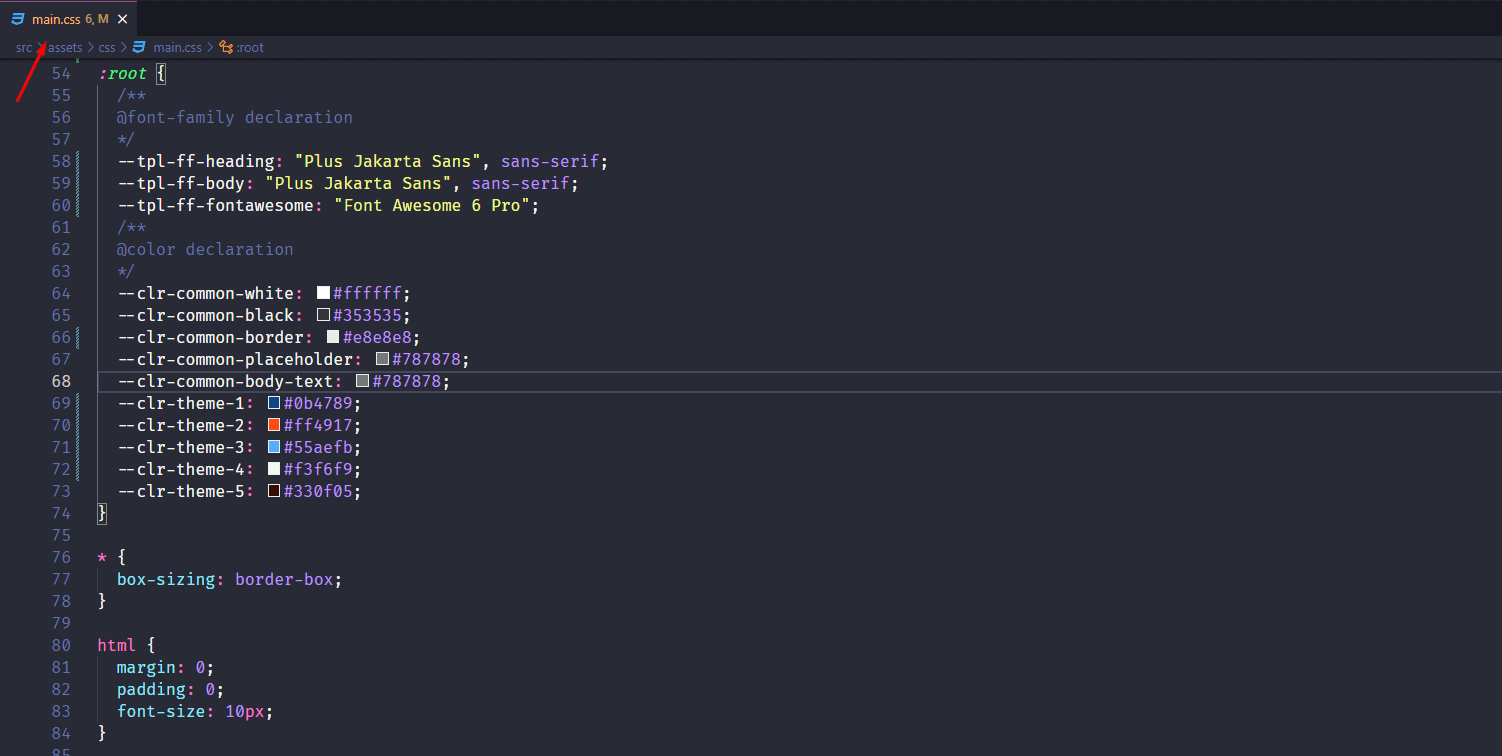
Task: Open color picker for #ff4917 swatch
Action: tap(274, 425)
